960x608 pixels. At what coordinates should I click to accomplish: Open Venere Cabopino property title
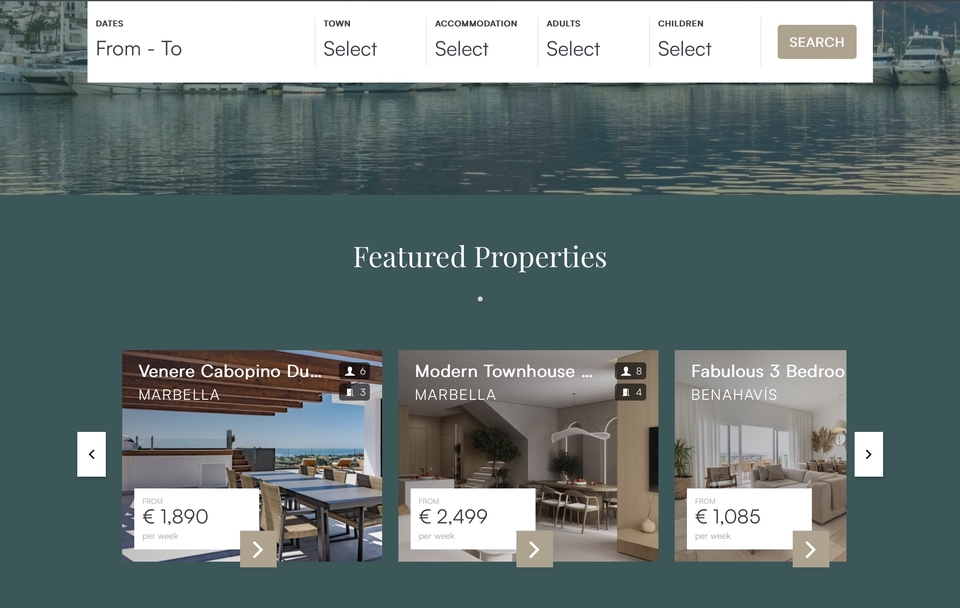(x=230, y=371)
